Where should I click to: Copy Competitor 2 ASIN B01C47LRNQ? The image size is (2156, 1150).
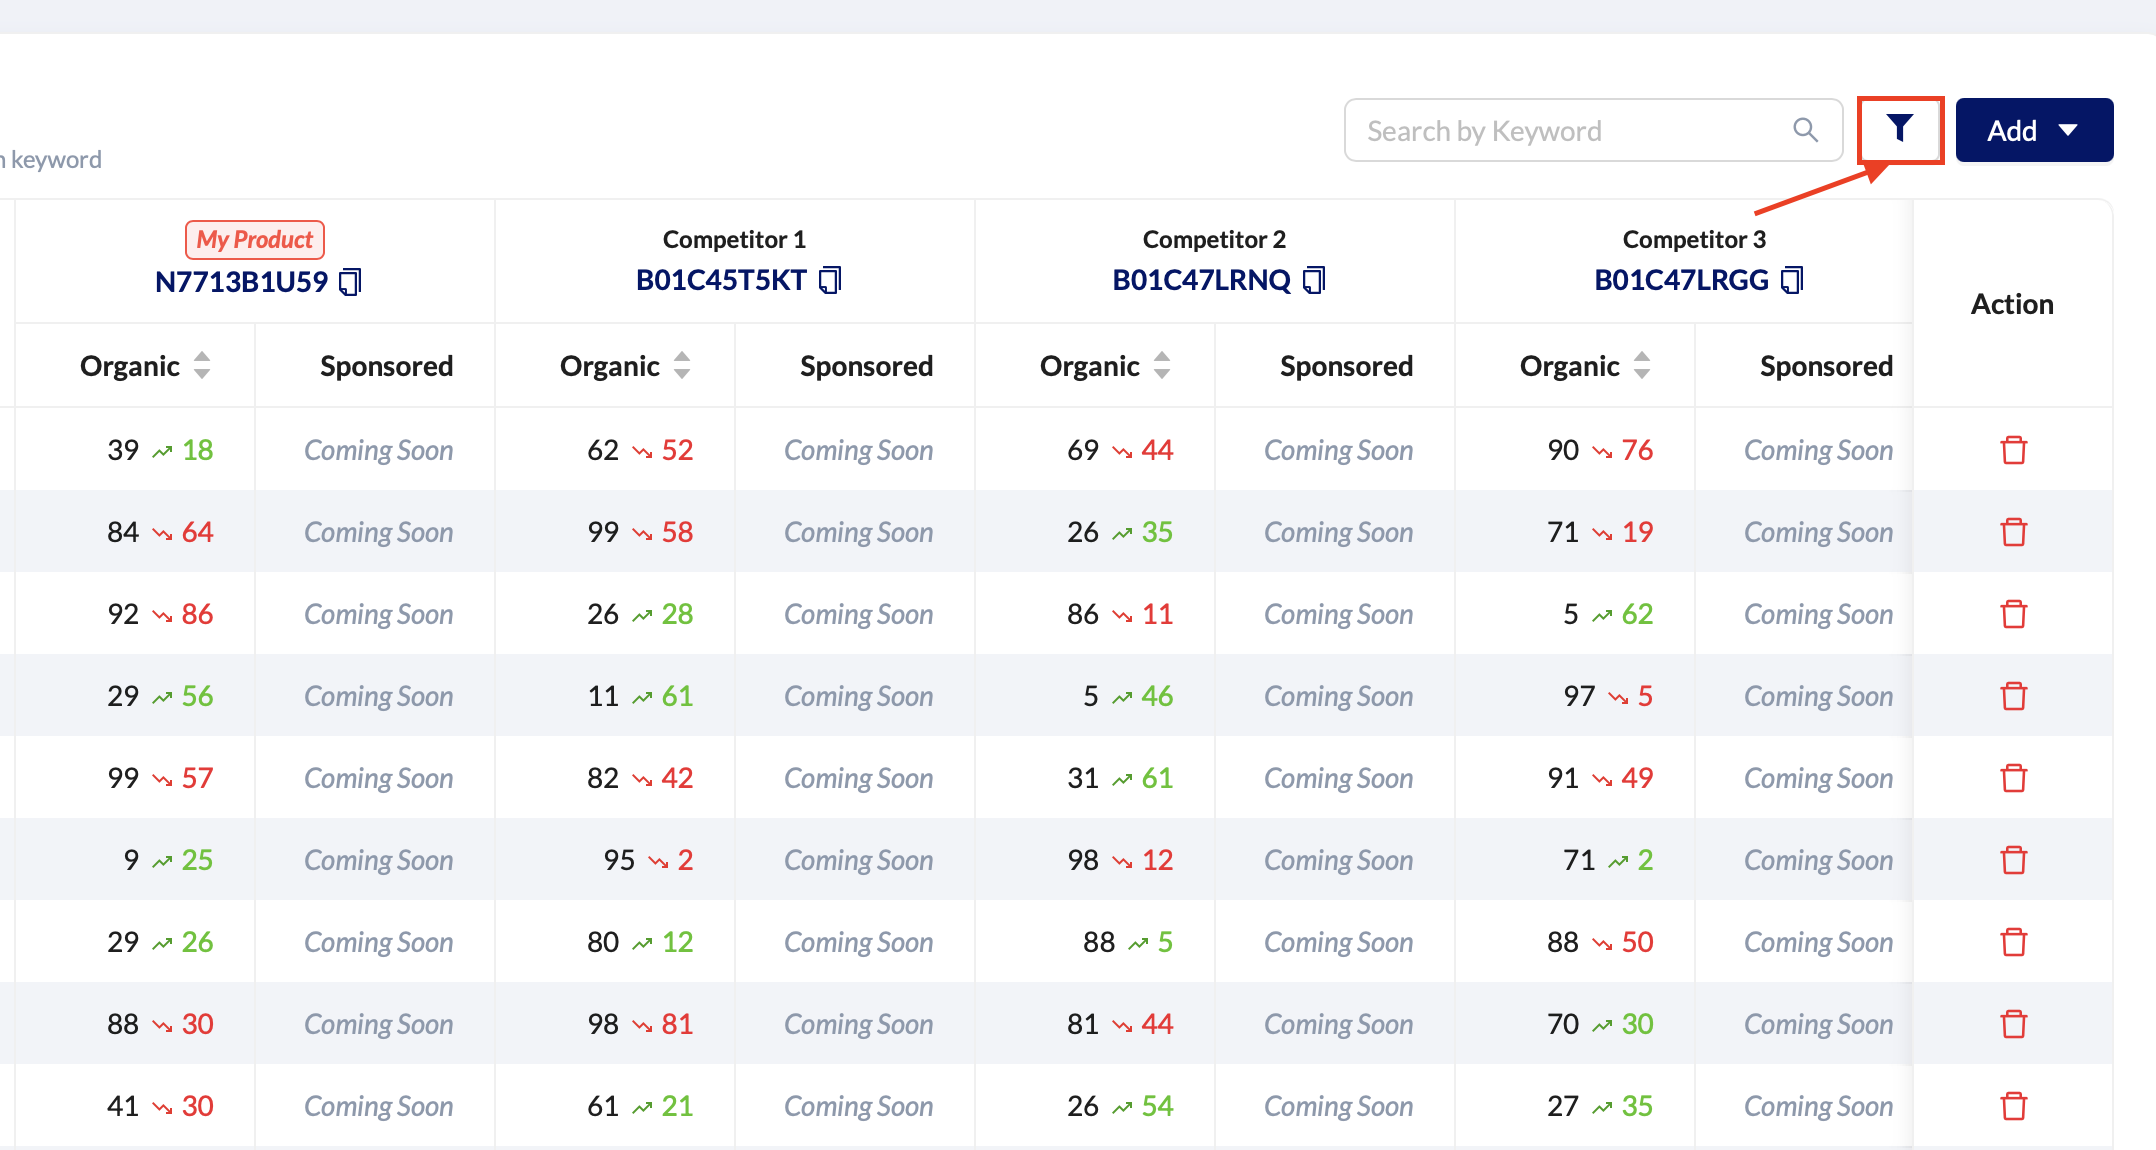1314,280
